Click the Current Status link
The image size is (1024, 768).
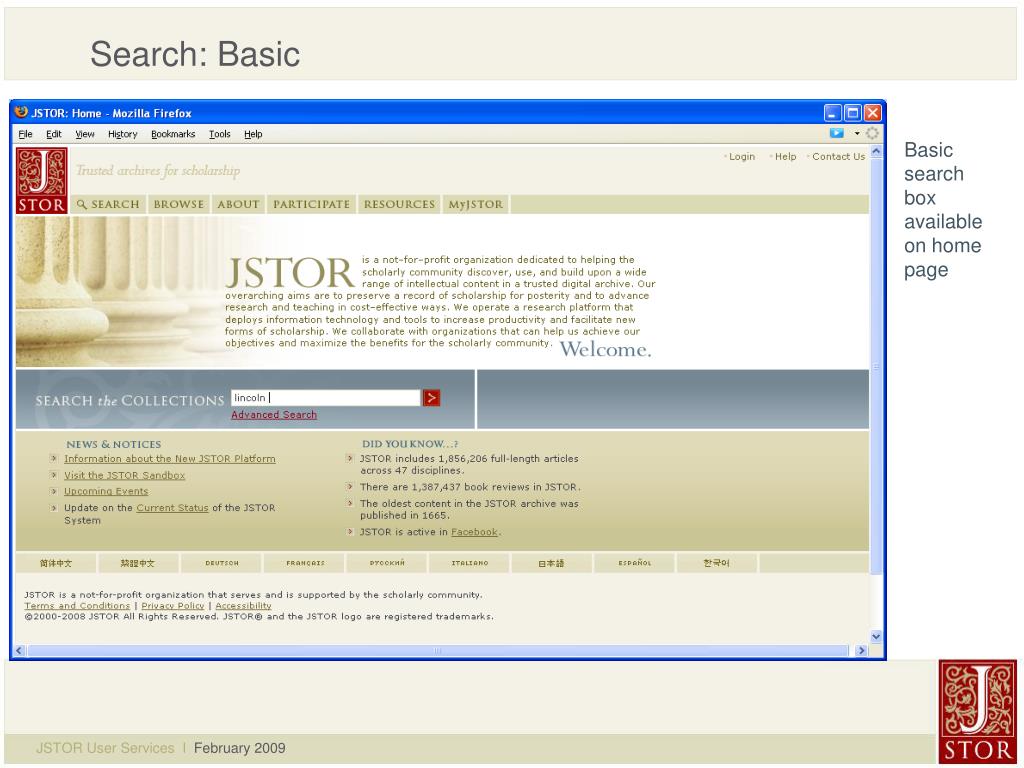coord(172,507)
